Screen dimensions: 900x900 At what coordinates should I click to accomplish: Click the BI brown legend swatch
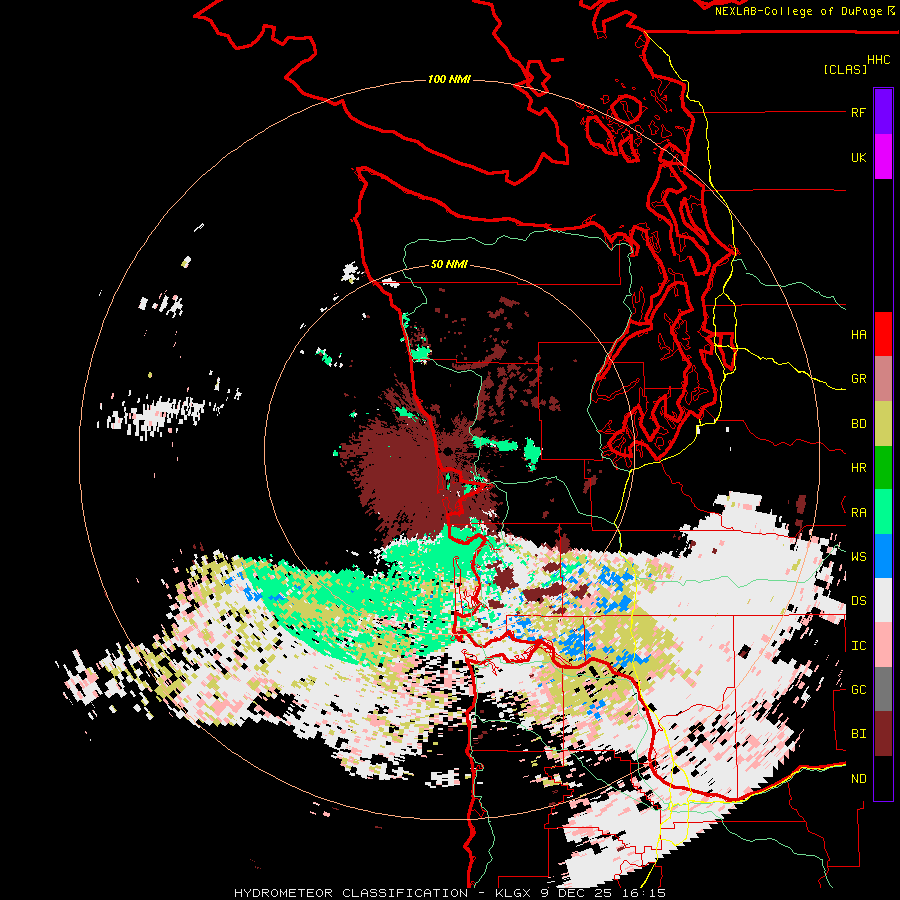(883, 734)
